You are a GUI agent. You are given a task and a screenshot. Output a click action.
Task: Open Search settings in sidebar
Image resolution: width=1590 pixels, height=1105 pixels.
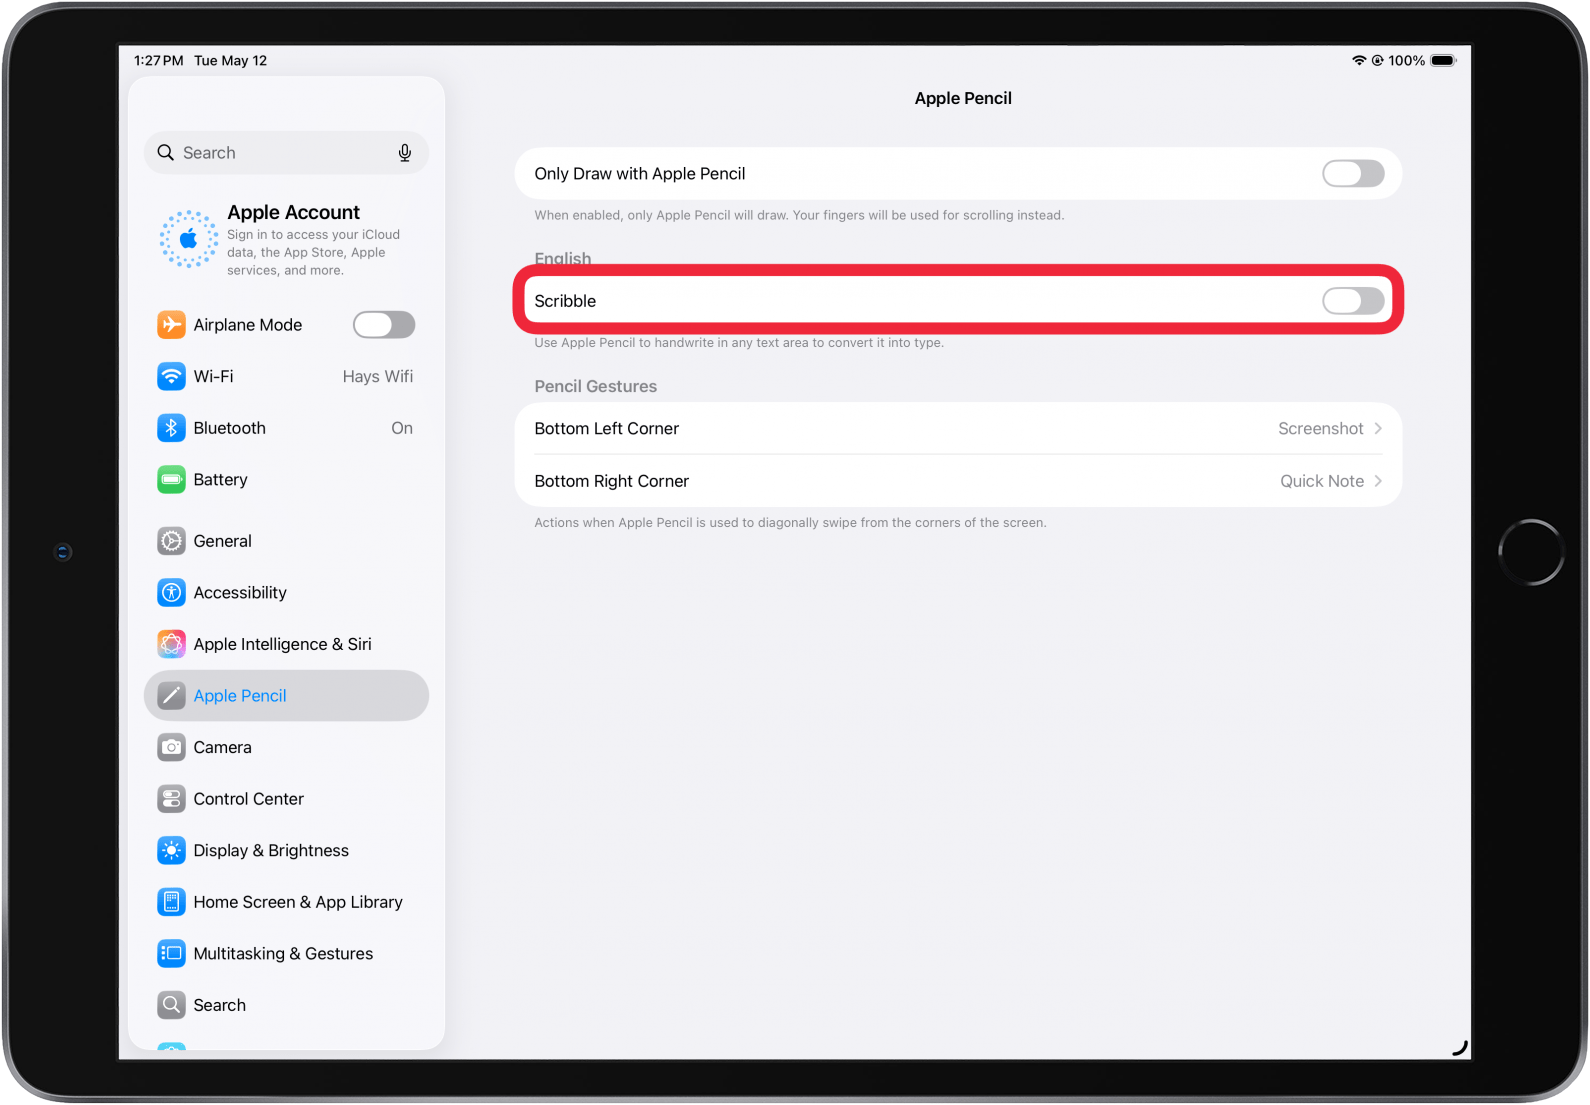[286, 1005]
